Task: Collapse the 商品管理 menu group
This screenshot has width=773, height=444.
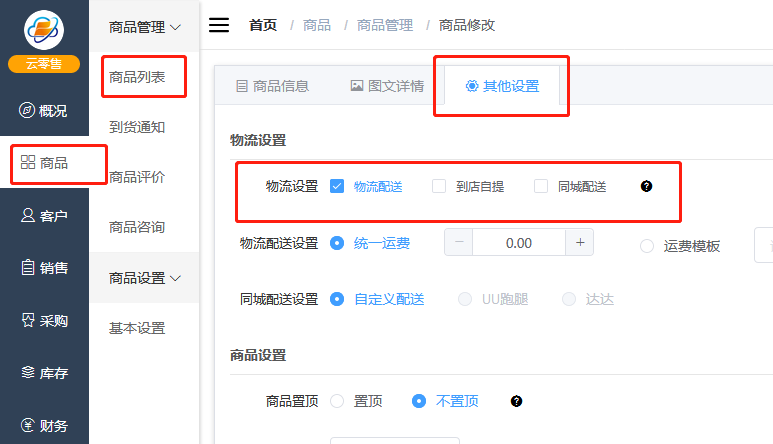Action: click(x=145, y=27)
